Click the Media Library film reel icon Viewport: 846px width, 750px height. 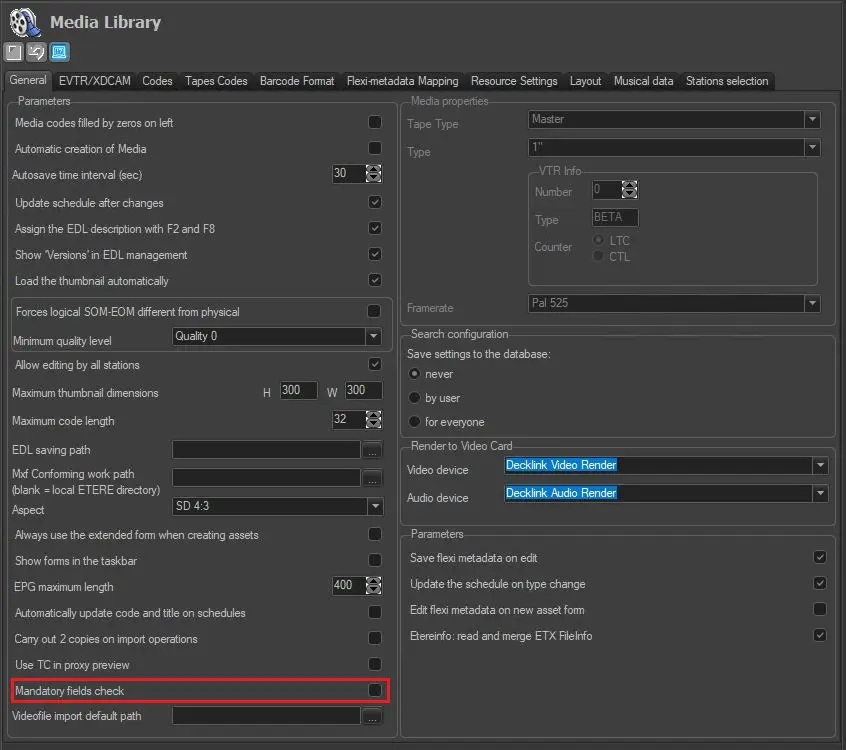(x=23, y=22)
